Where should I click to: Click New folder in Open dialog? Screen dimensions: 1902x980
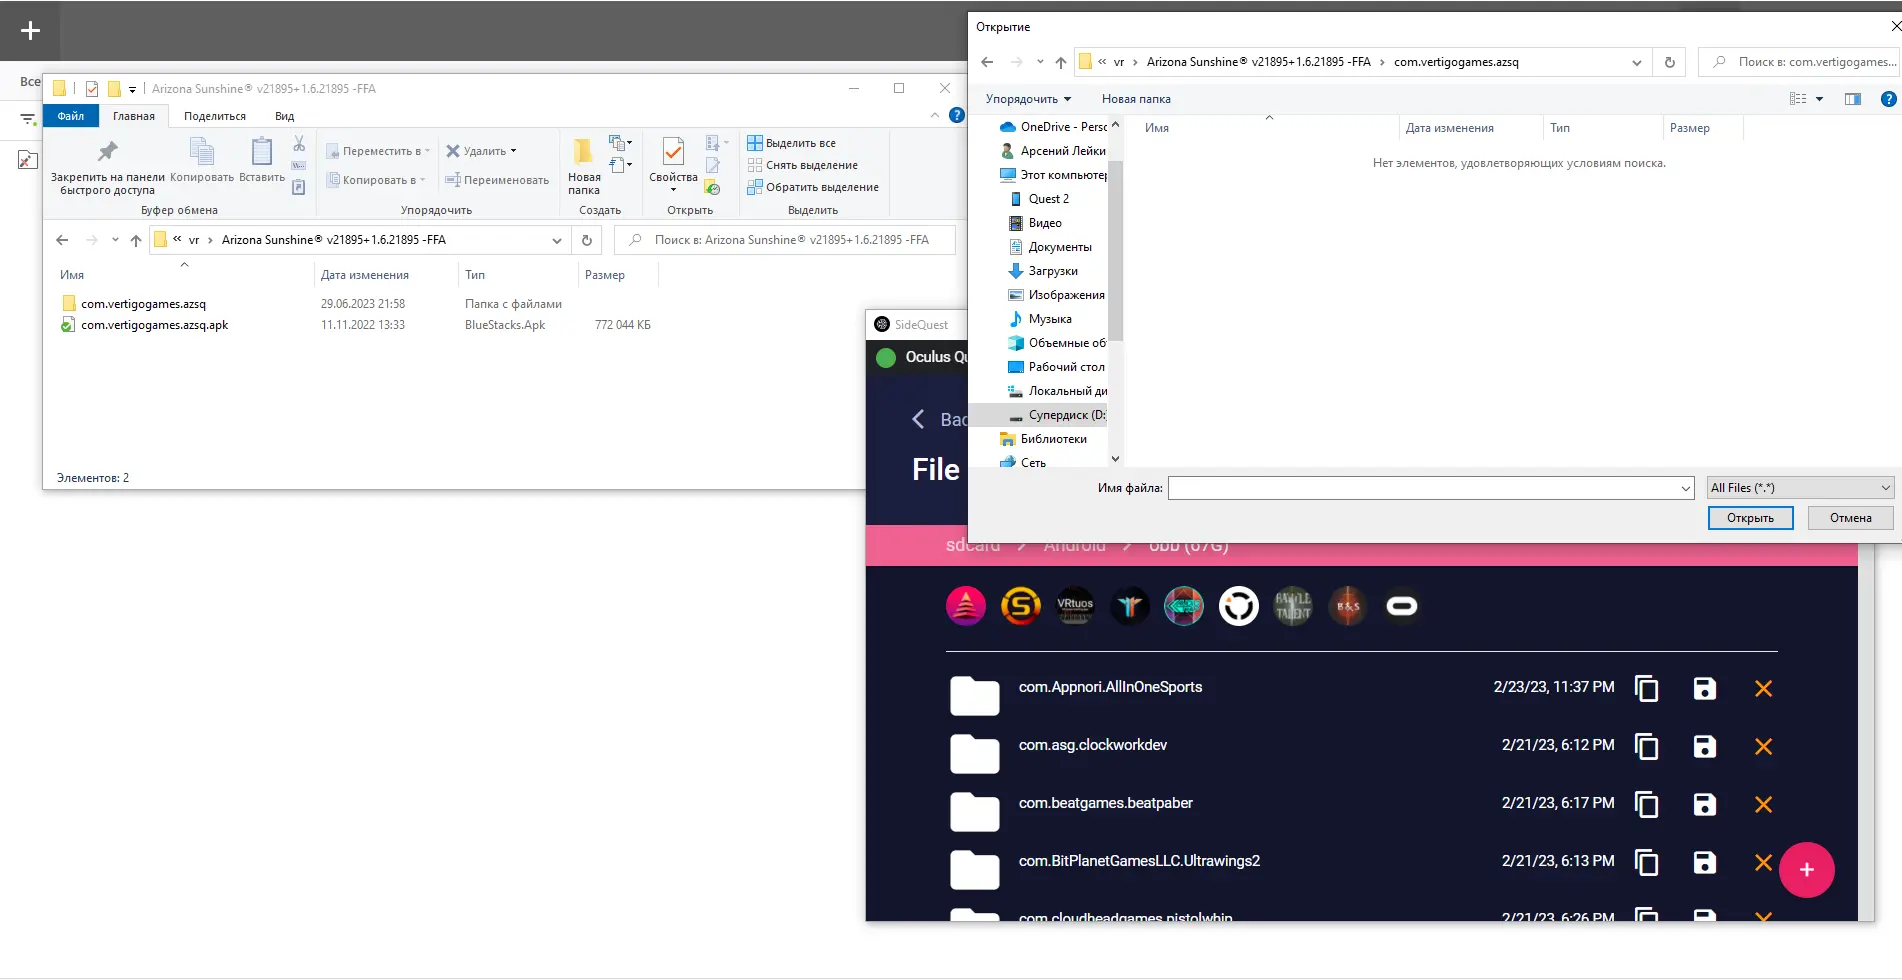point(1136,99)
